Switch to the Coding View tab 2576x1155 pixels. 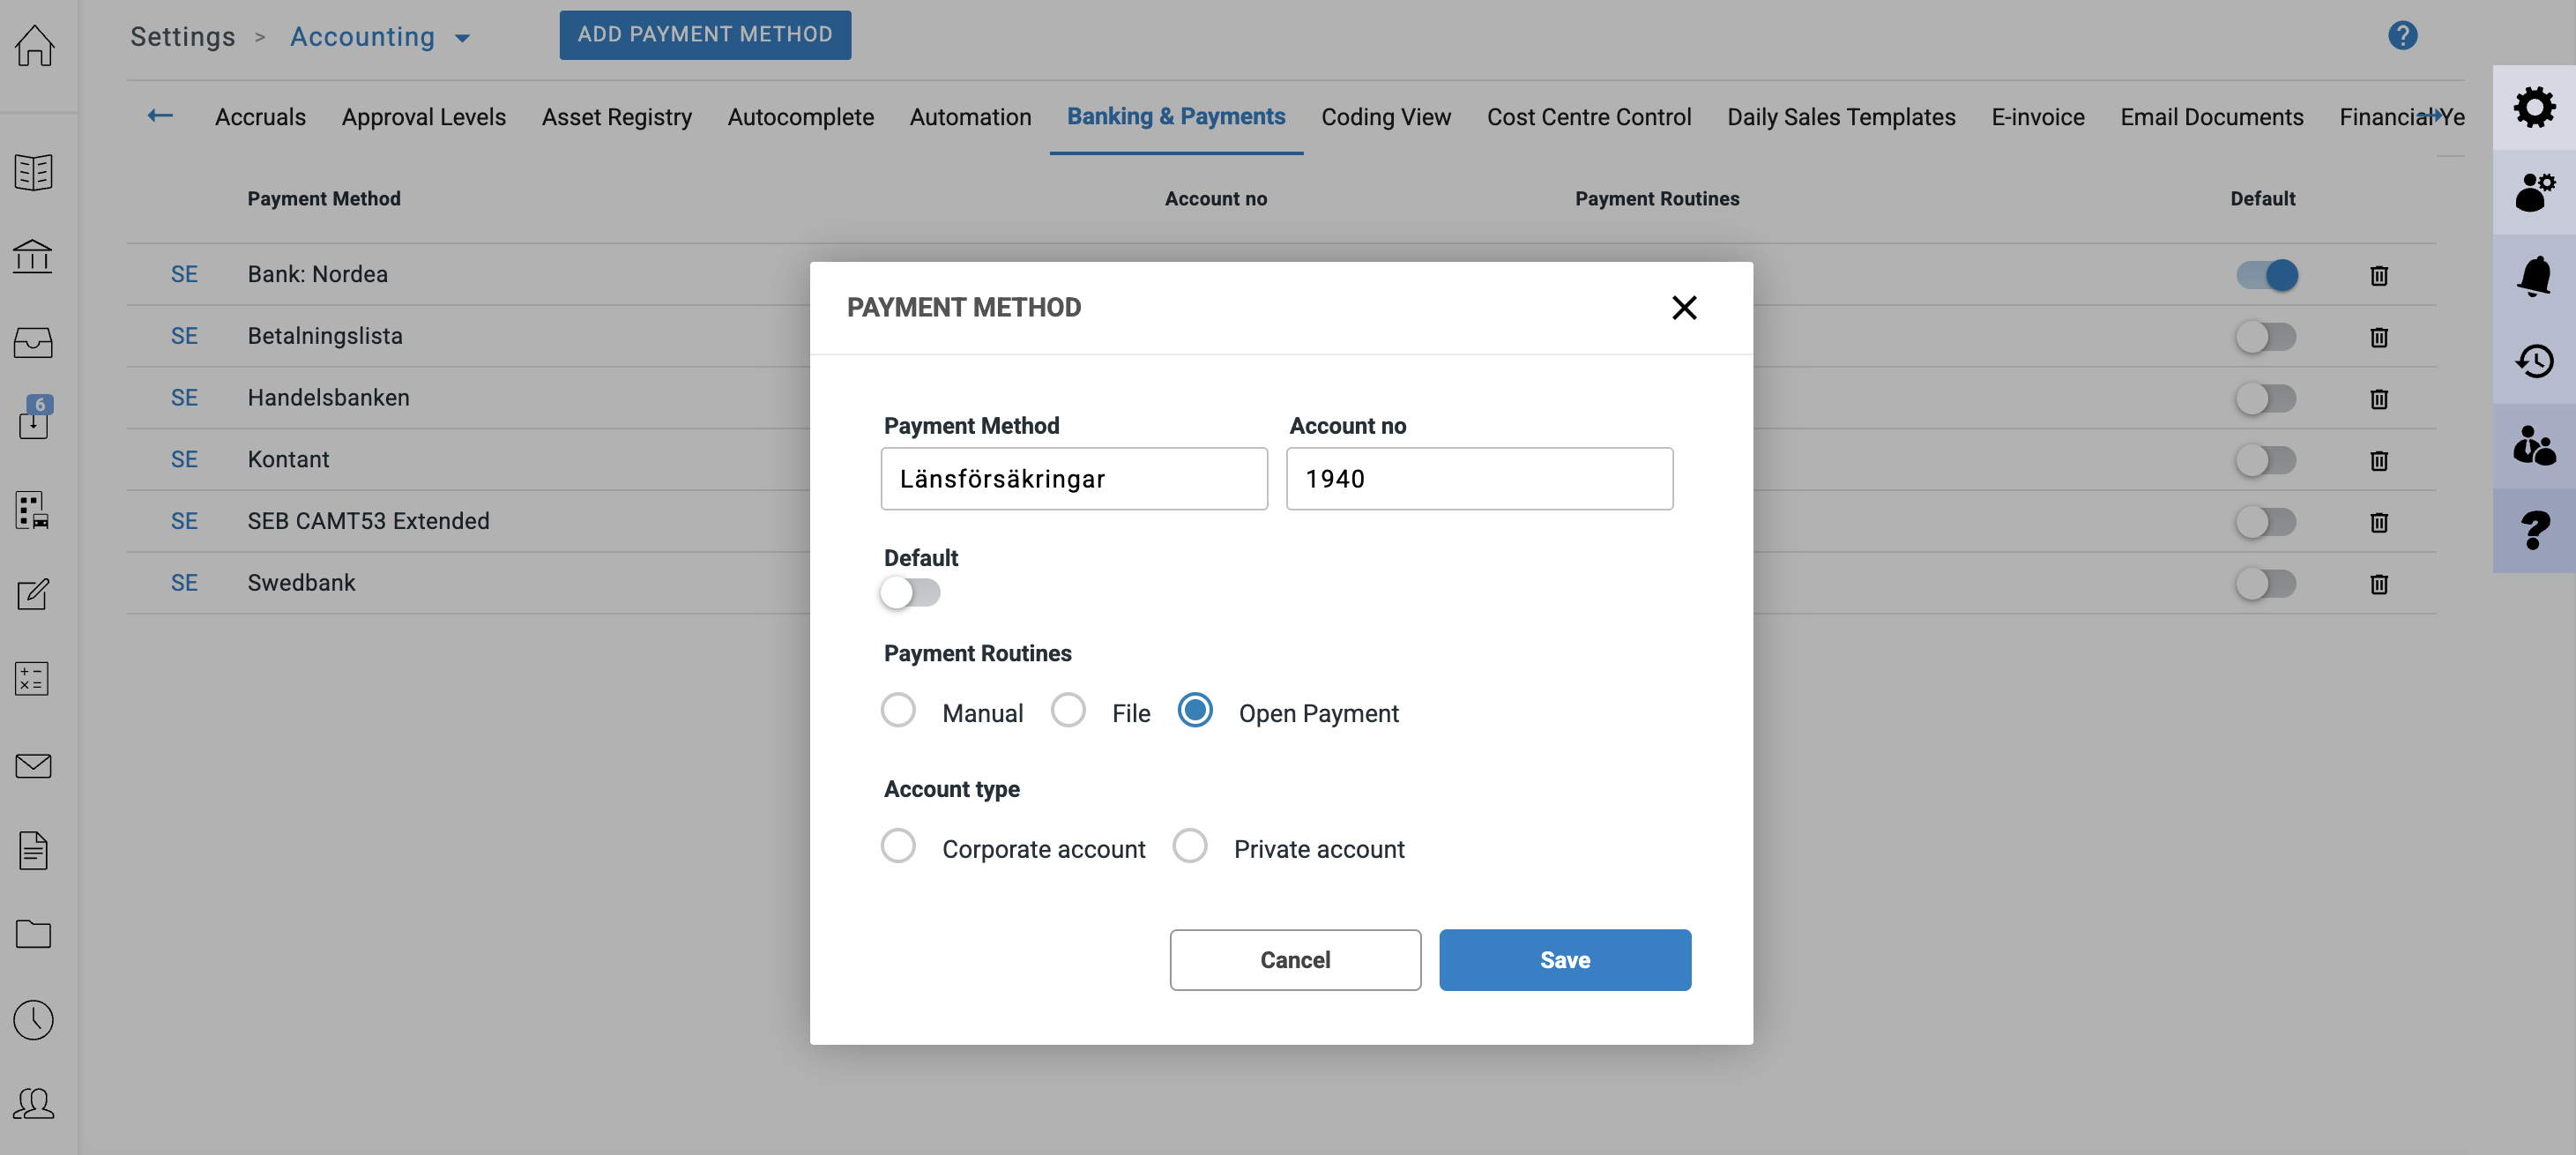pyautogui.click(x=1385, y=117)
